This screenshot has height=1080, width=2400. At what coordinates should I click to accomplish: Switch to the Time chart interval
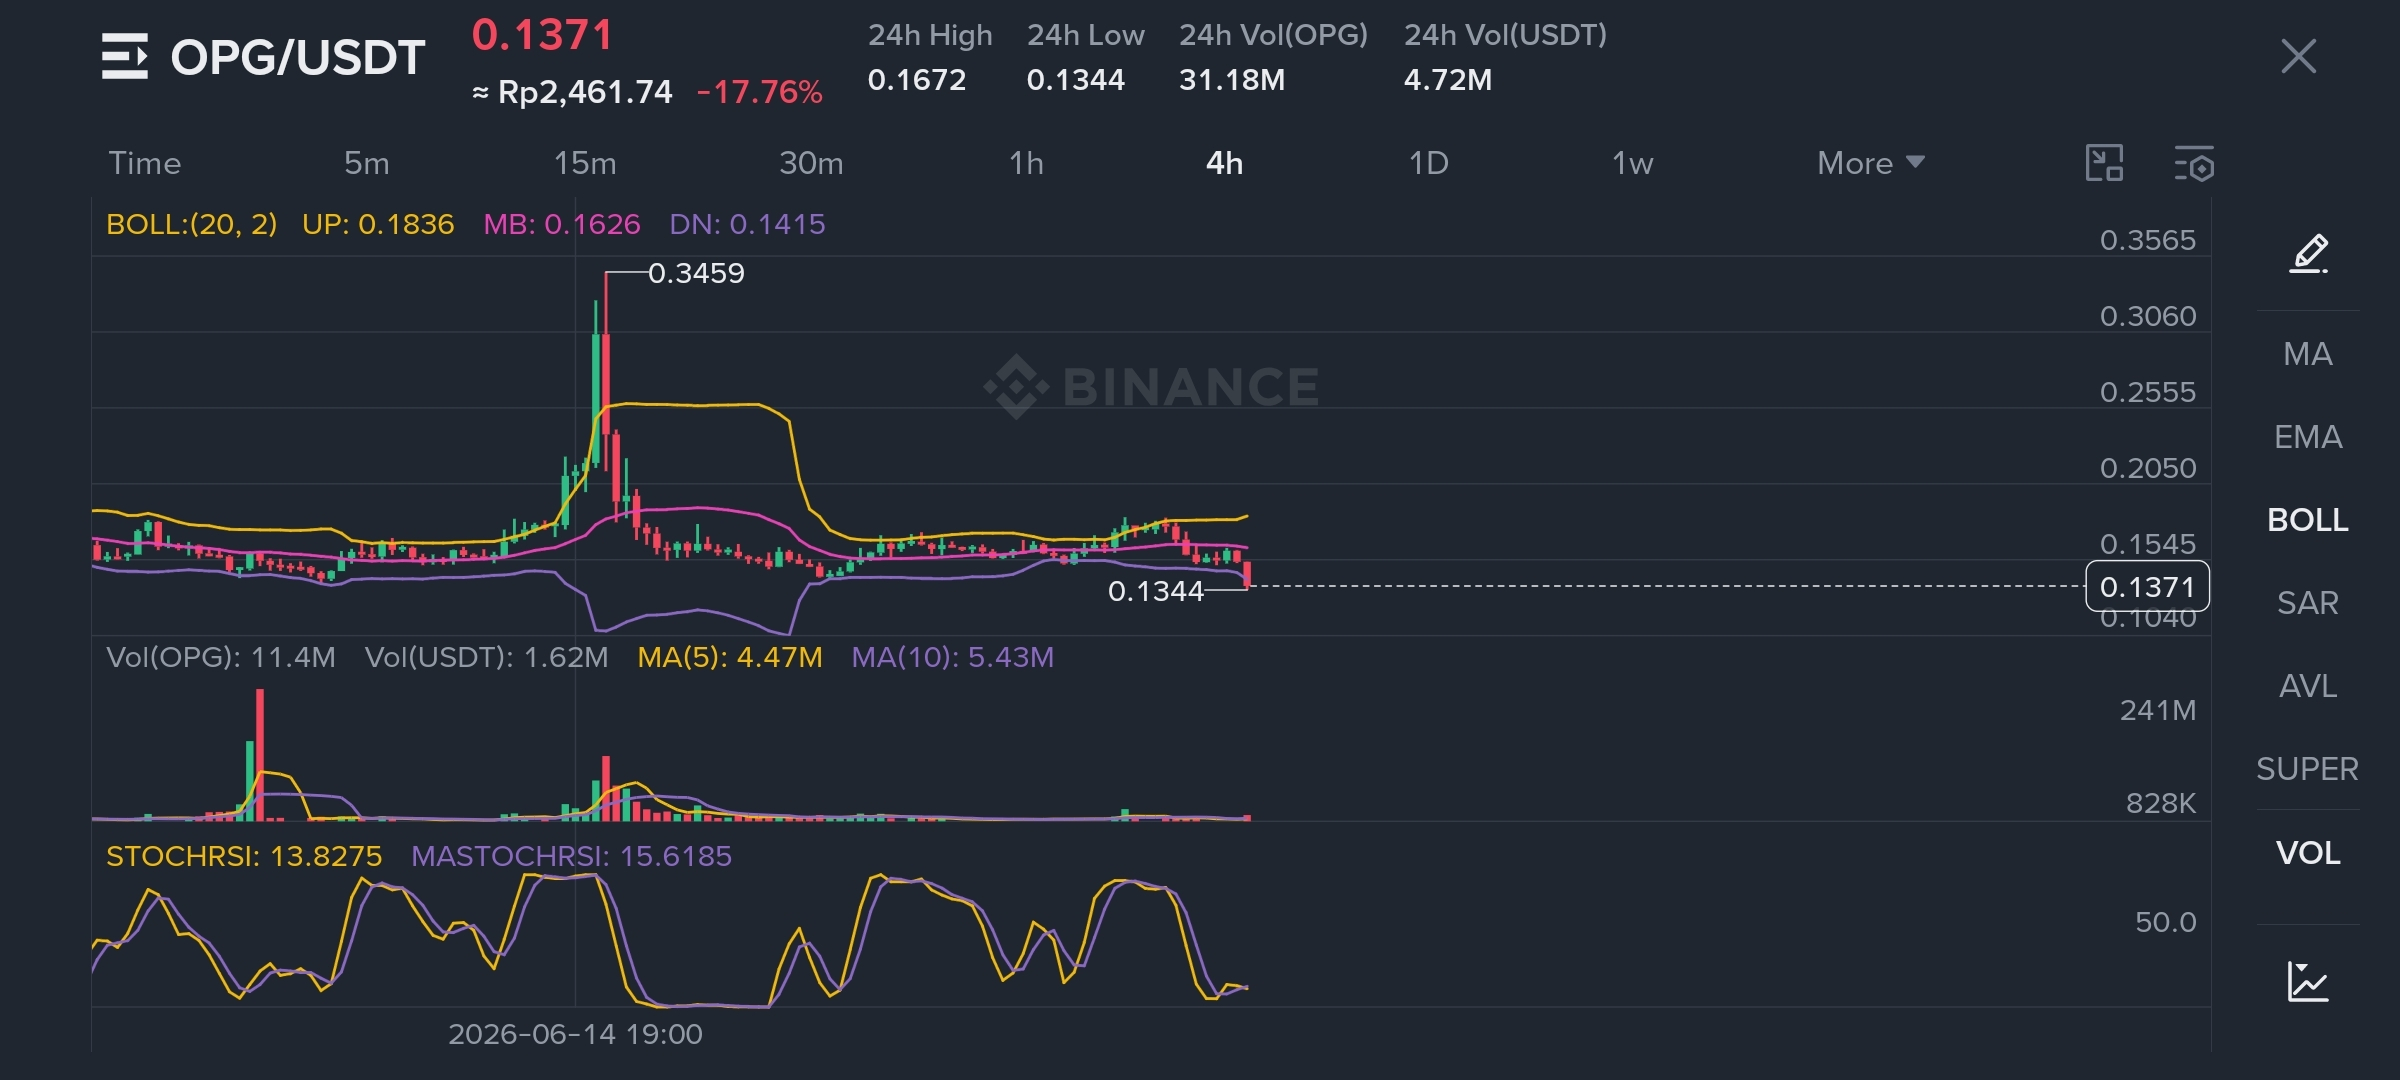coord(145,163)
